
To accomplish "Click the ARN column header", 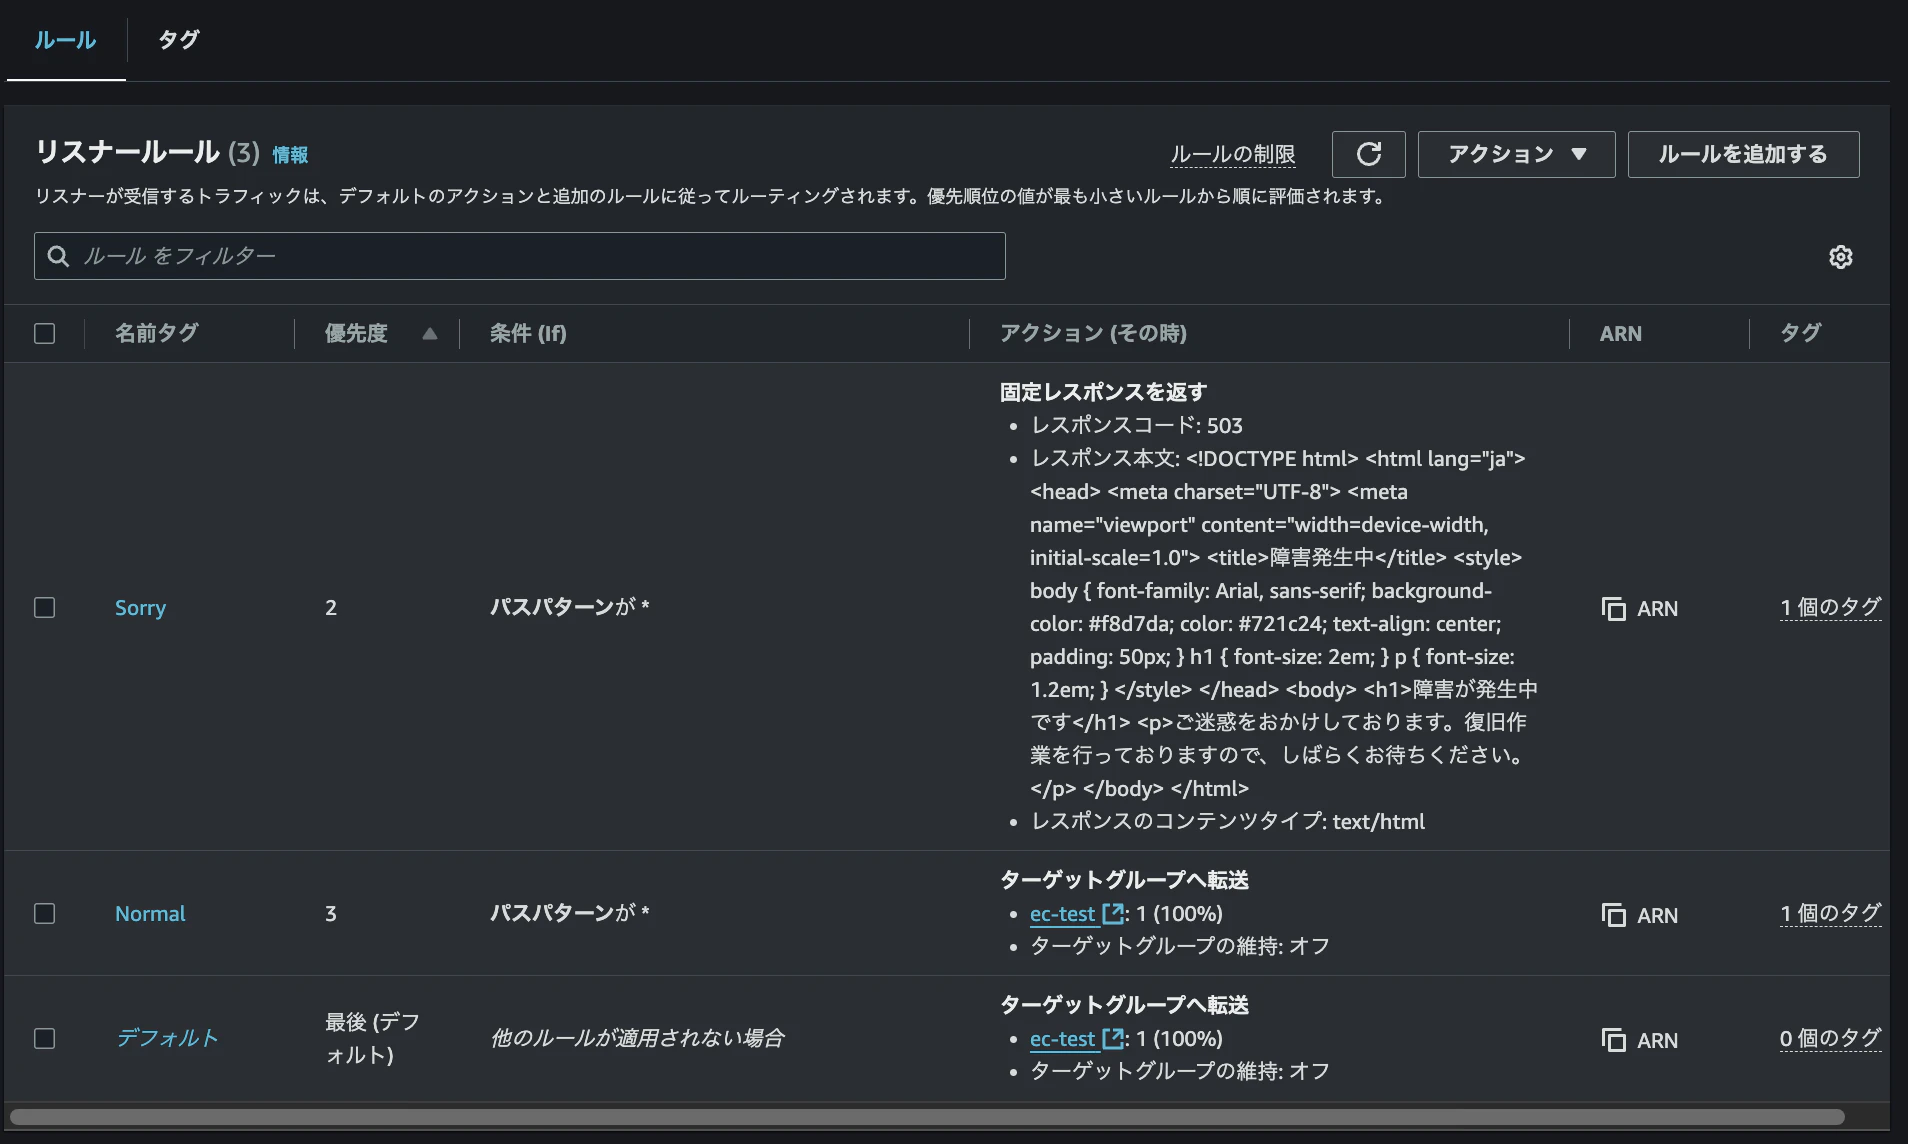I will [1620, 334].
